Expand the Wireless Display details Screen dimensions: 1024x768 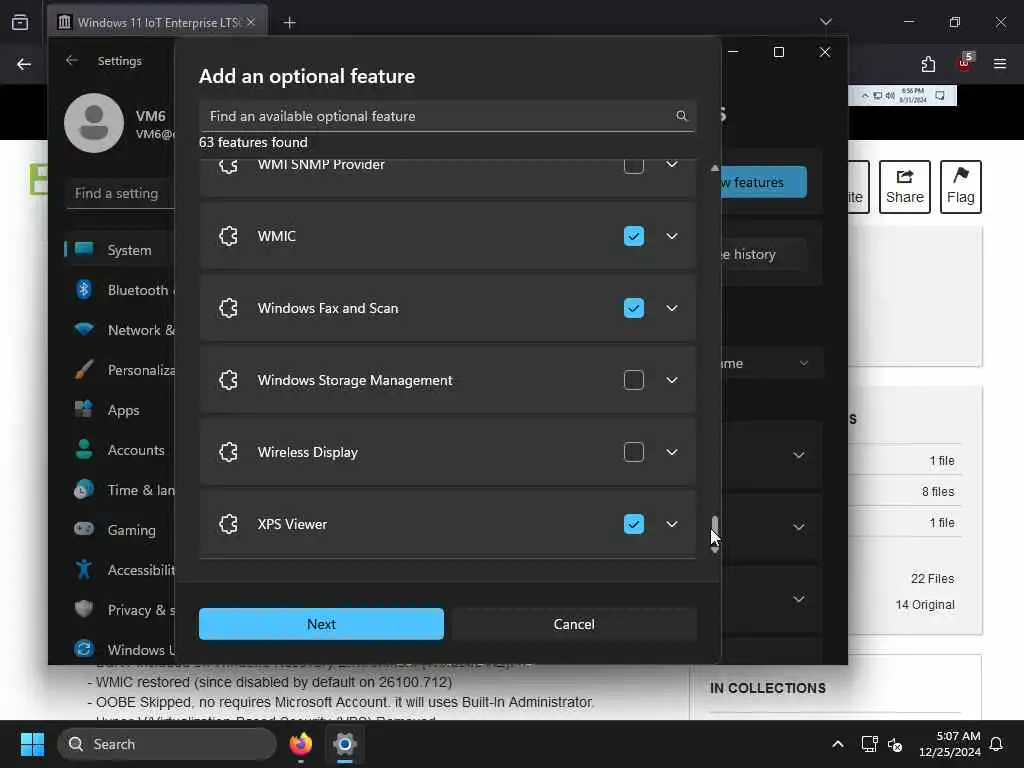671,452
